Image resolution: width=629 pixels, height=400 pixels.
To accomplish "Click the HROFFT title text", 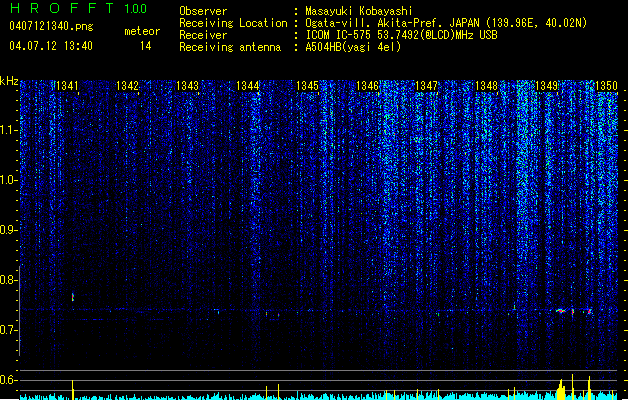I will (61, 8).
